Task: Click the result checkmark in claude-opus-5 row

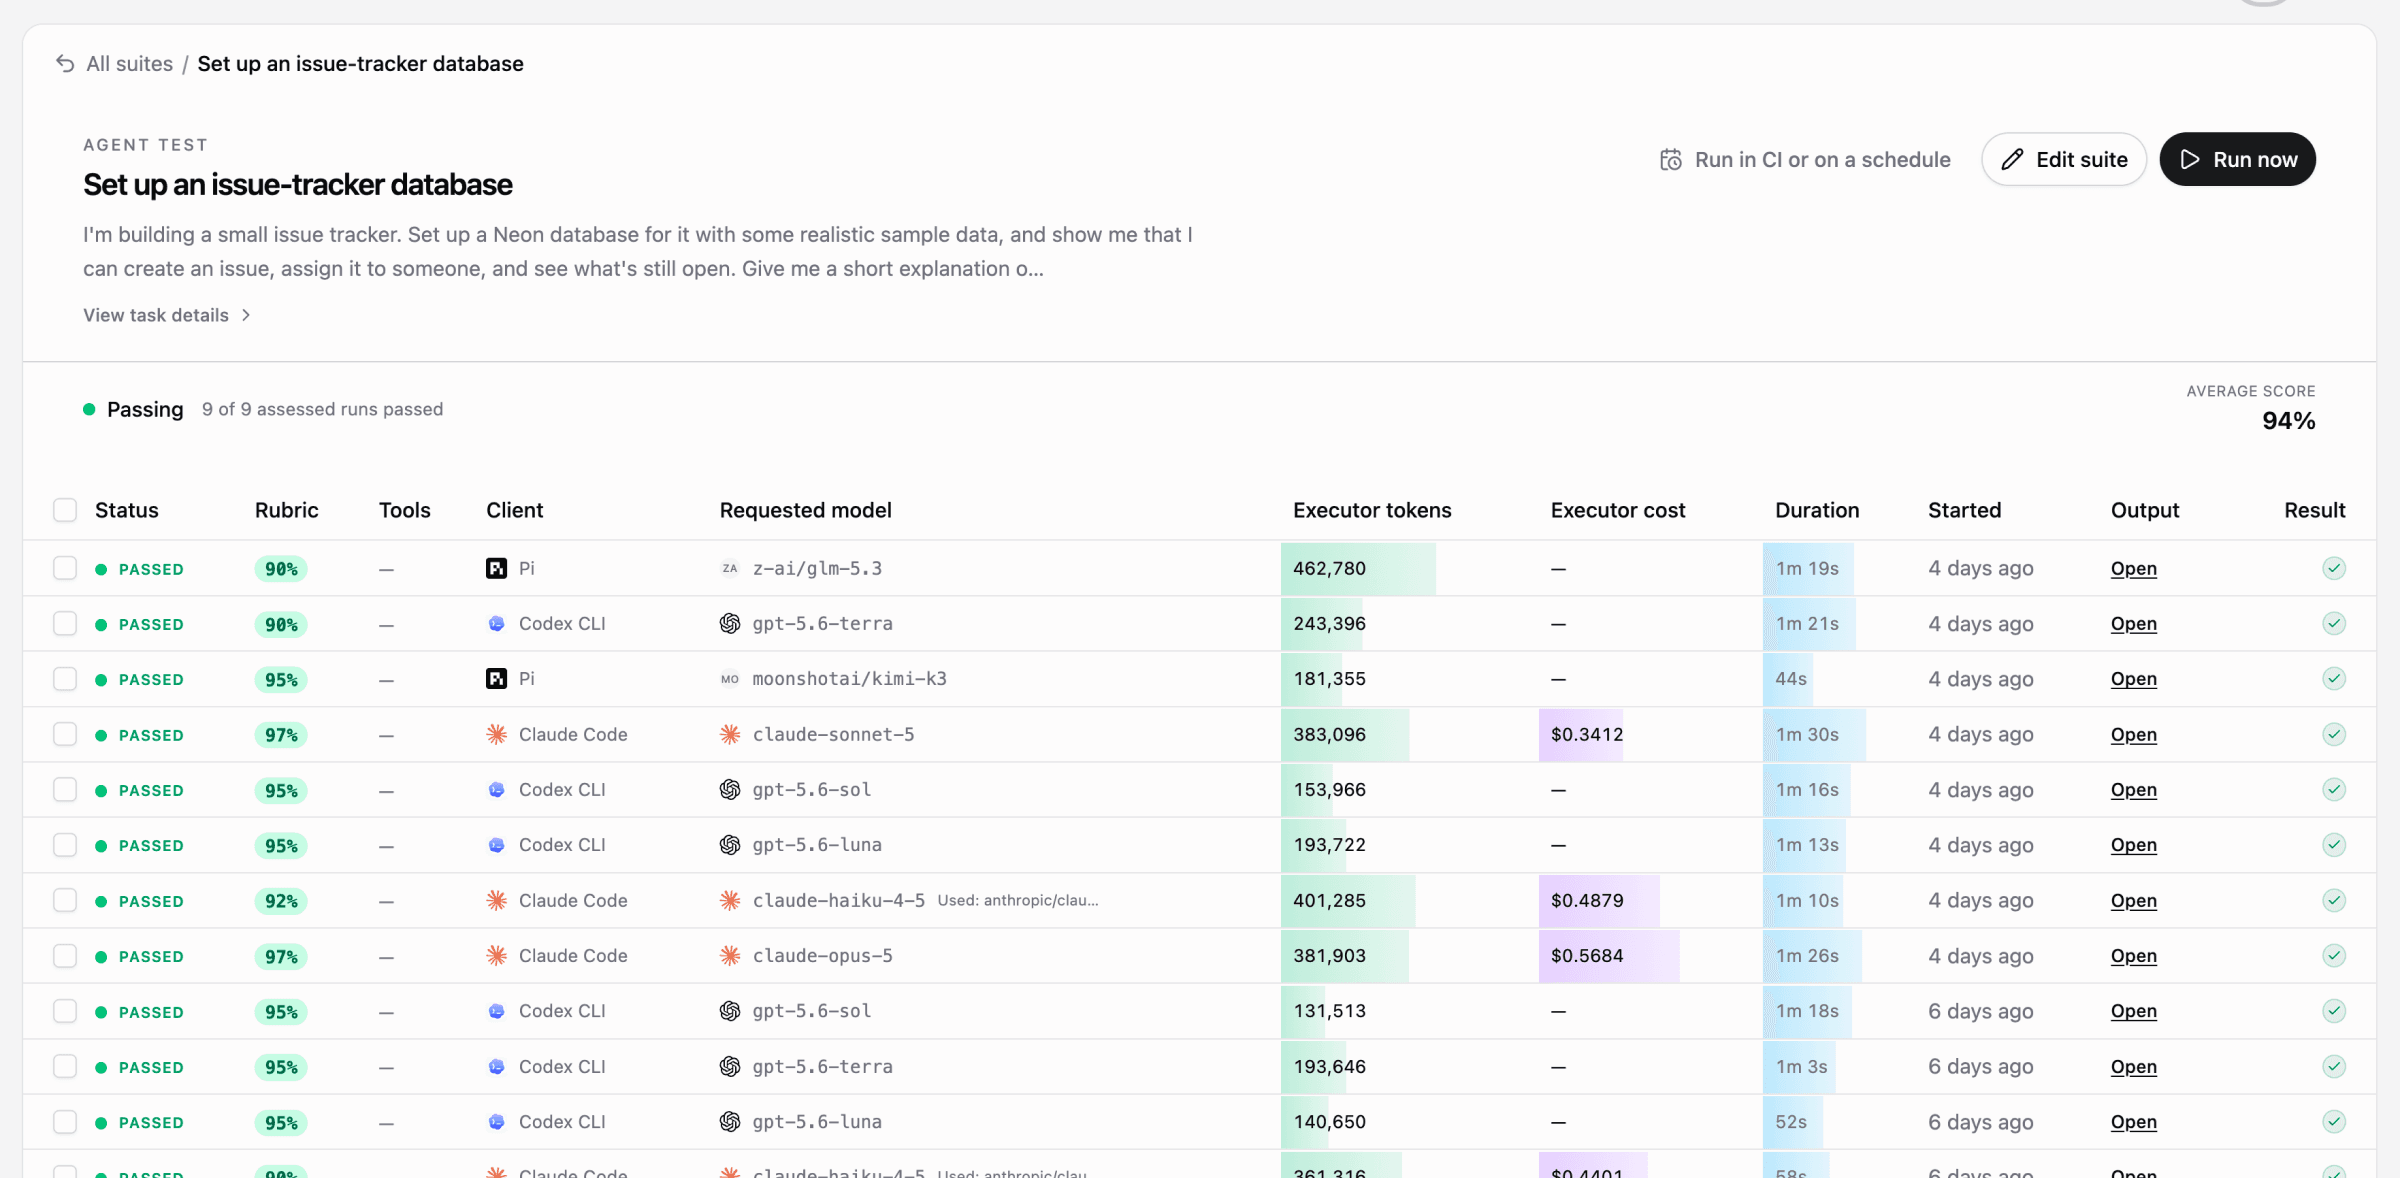Action: coord(2334,956)
